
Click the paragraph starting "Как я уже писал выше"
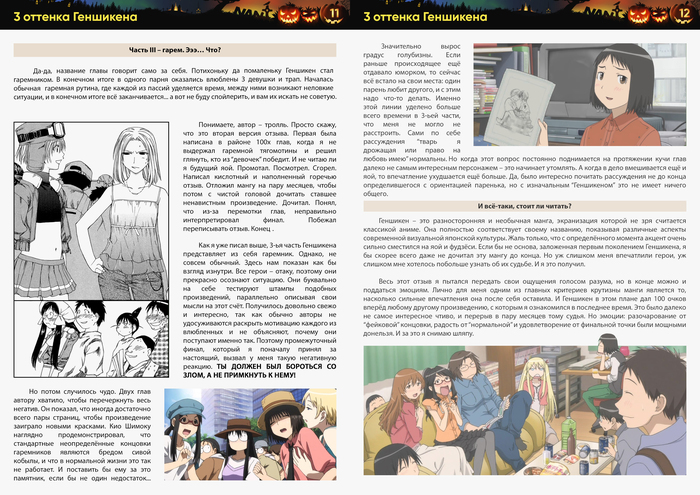click(x=259, y=310)
